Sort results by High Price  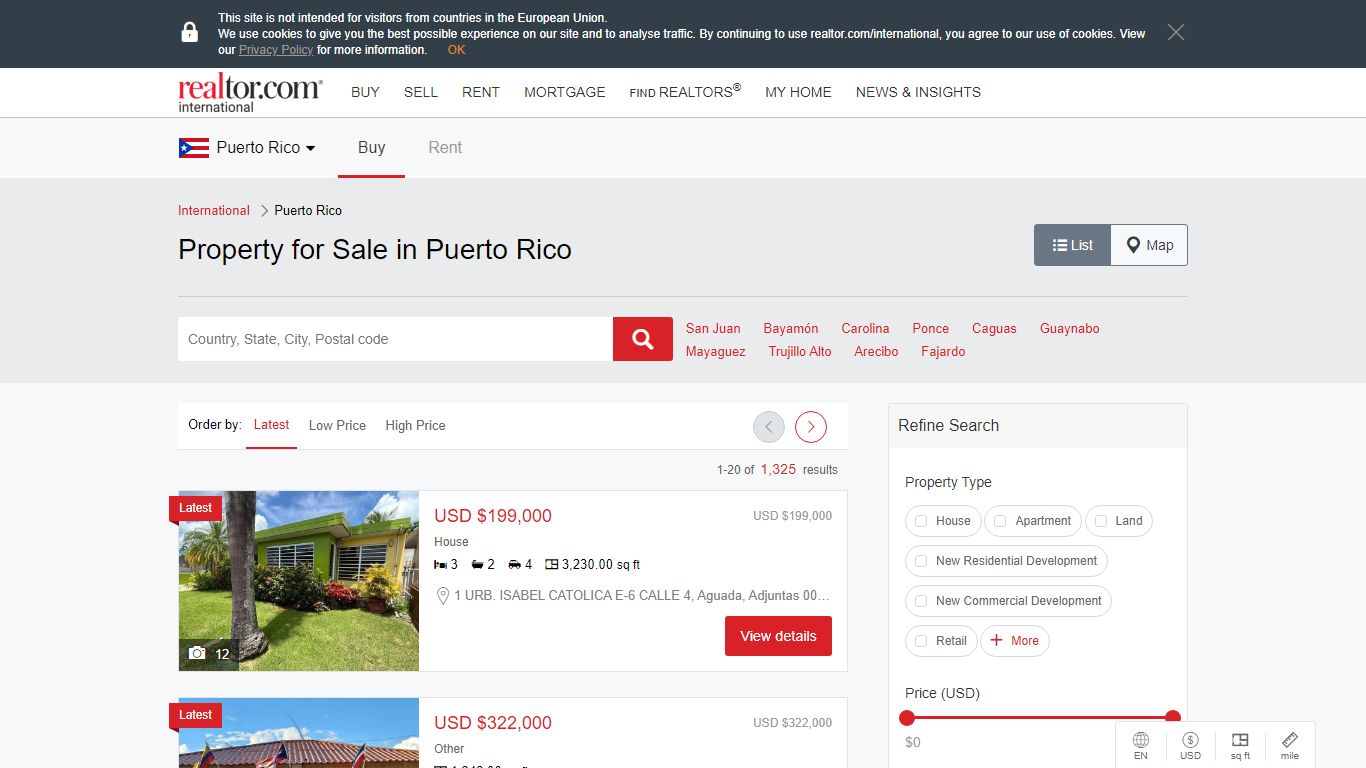point(415,425)
